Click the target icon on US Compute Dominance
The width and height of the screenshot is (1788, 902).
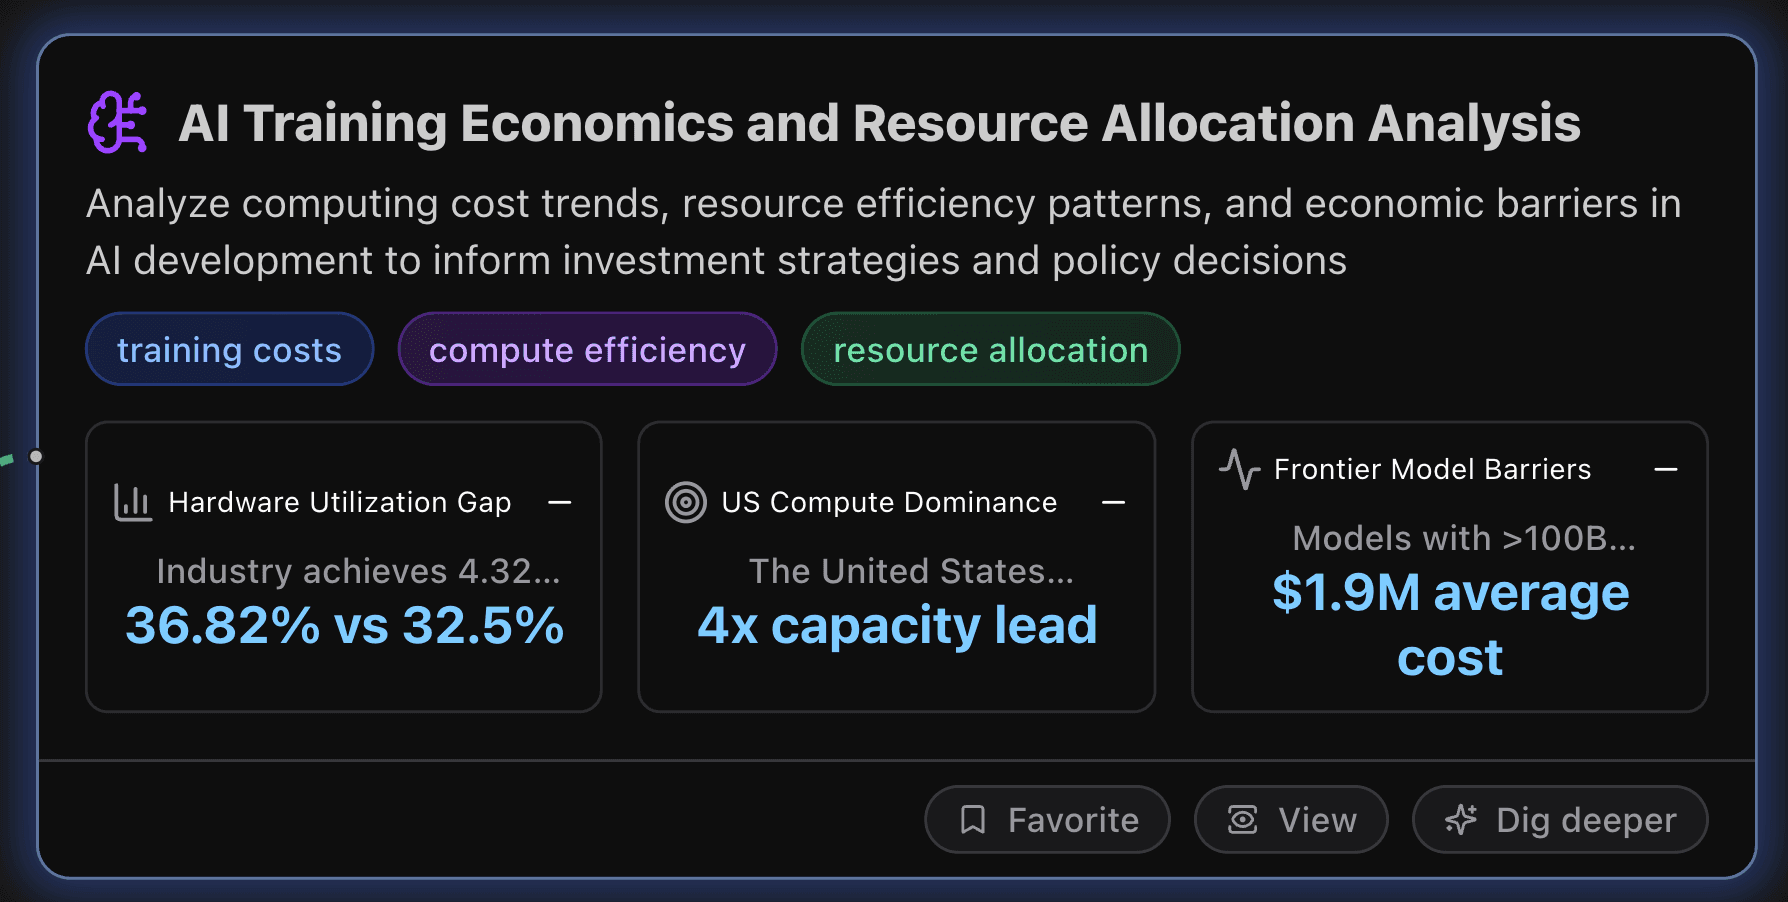(685, 502)
